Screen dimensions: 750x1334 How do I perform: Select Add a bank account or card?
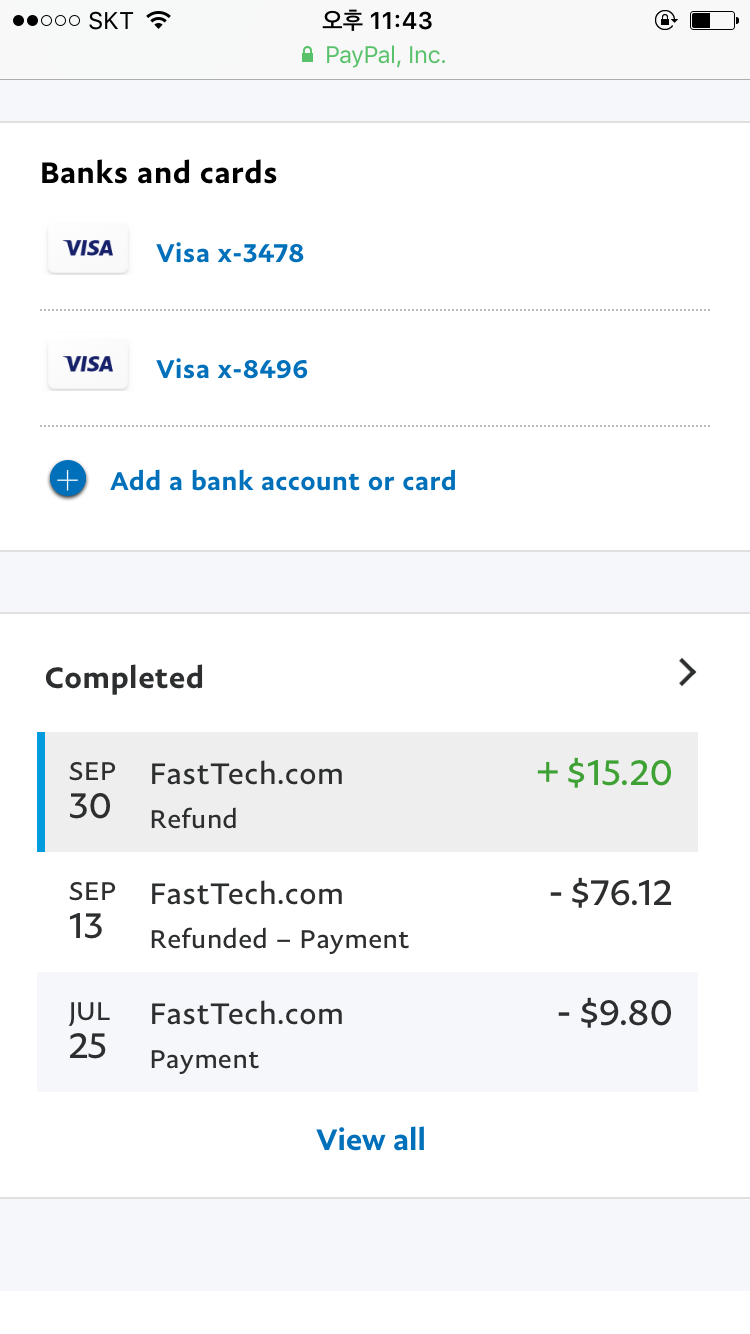coord(283,481)
